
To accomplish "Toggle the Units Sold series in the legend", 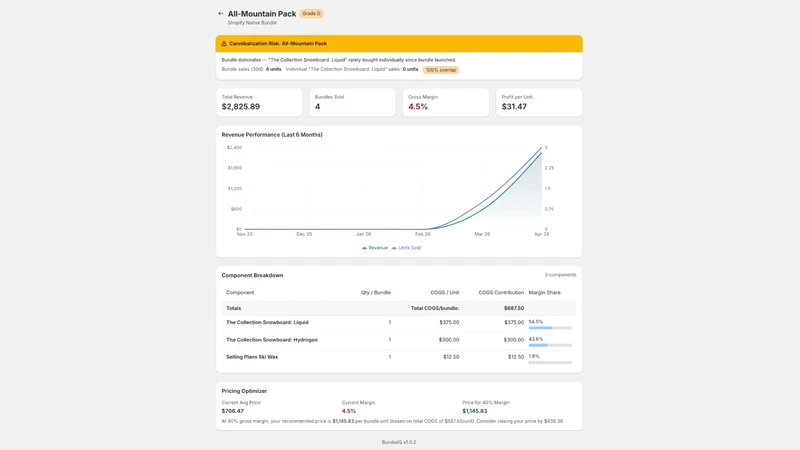I will tap(407, 248).
